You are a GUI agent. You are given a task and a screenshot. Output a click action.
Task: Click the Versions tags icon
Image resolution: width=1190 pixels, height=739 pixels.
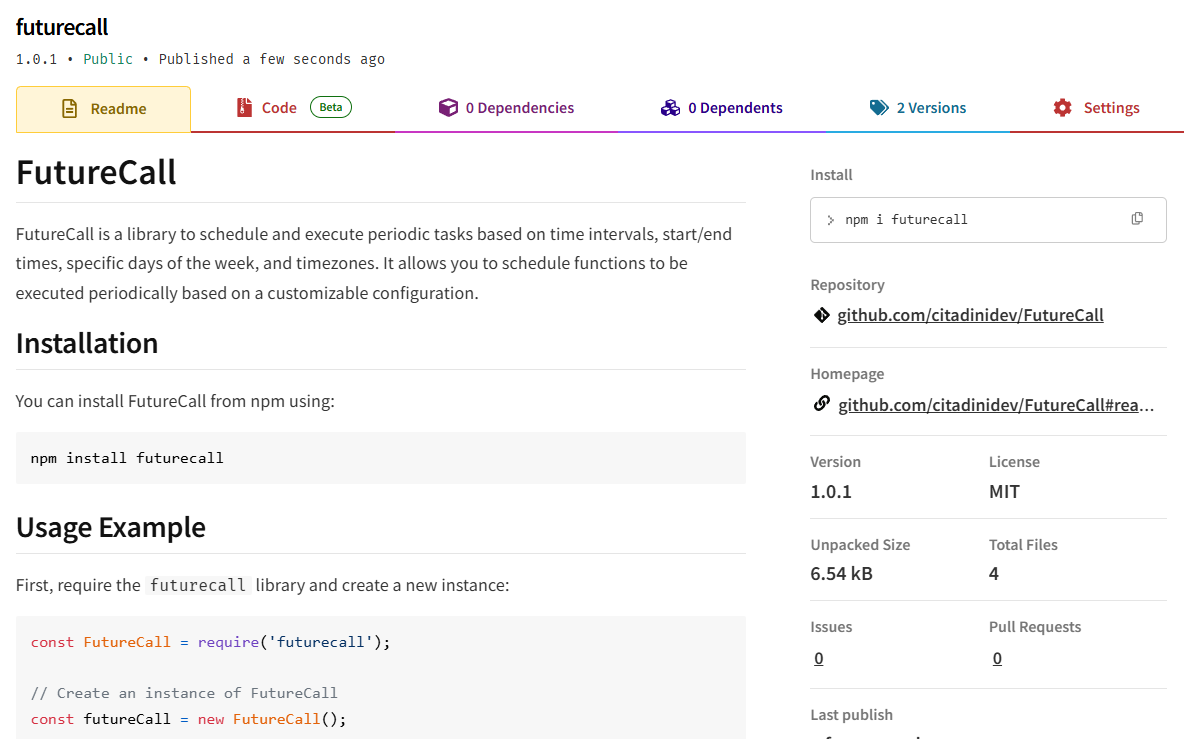point(879,108)
